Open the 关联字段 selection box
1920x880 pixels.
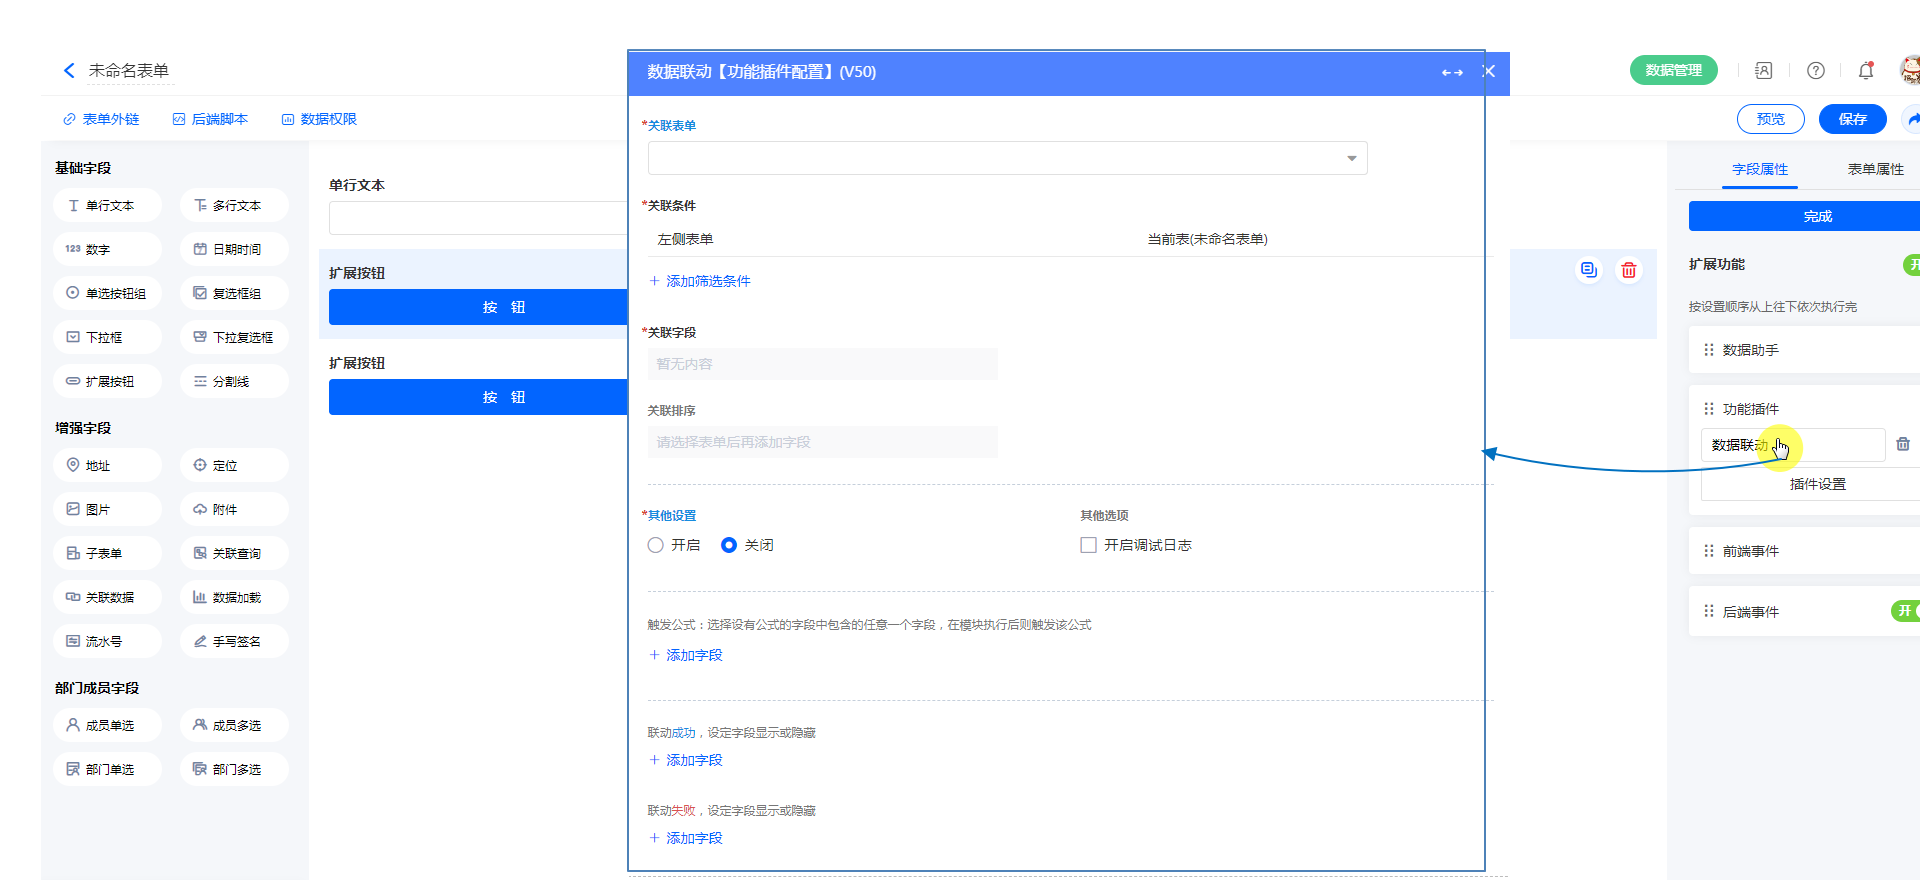pyautogui.click(x=822, y=364)
